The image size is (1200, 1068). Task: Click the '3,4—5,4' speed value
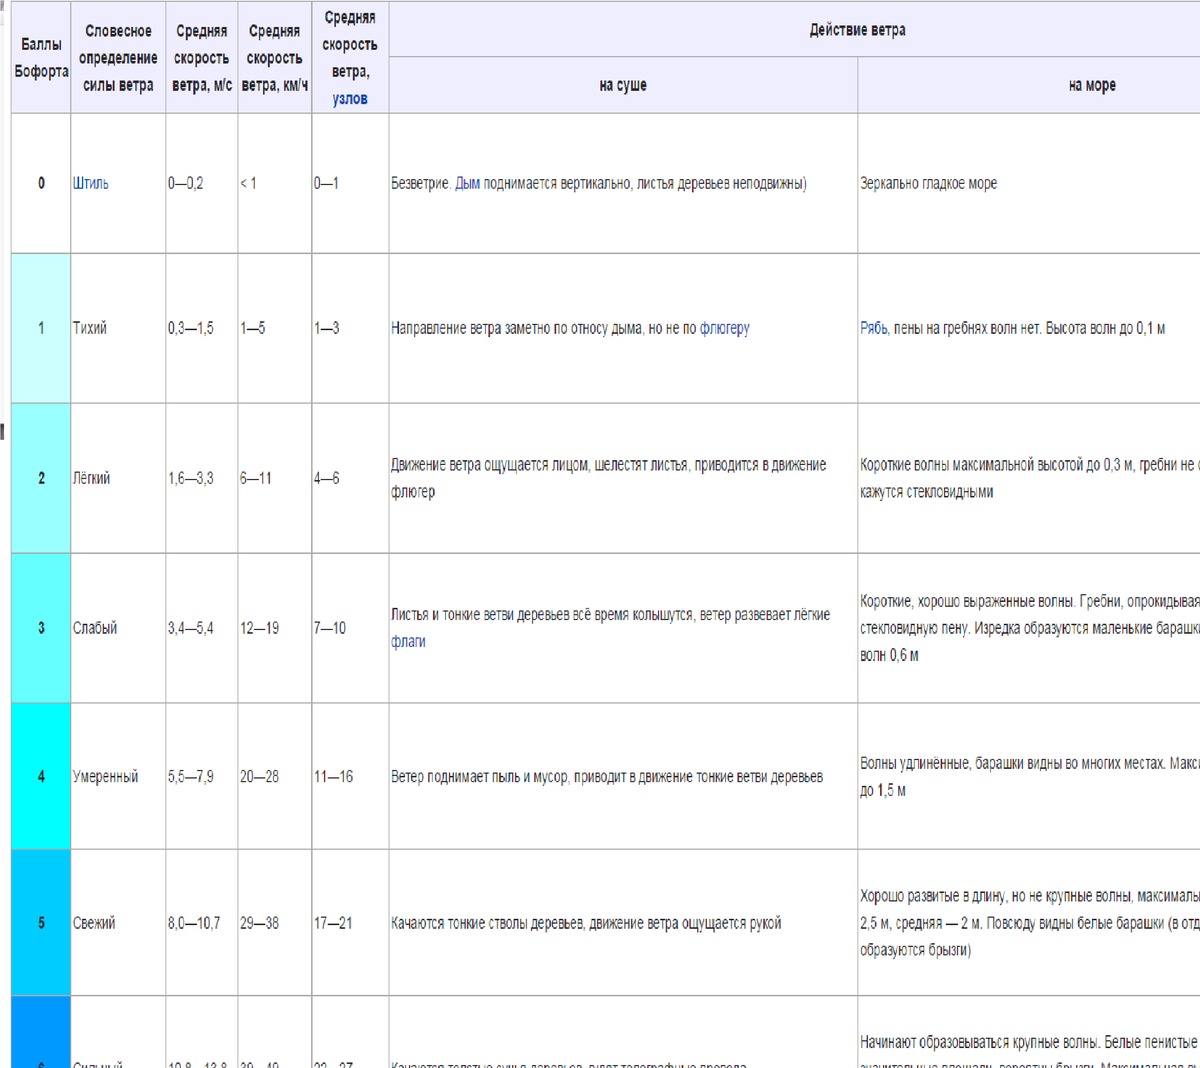190,628
